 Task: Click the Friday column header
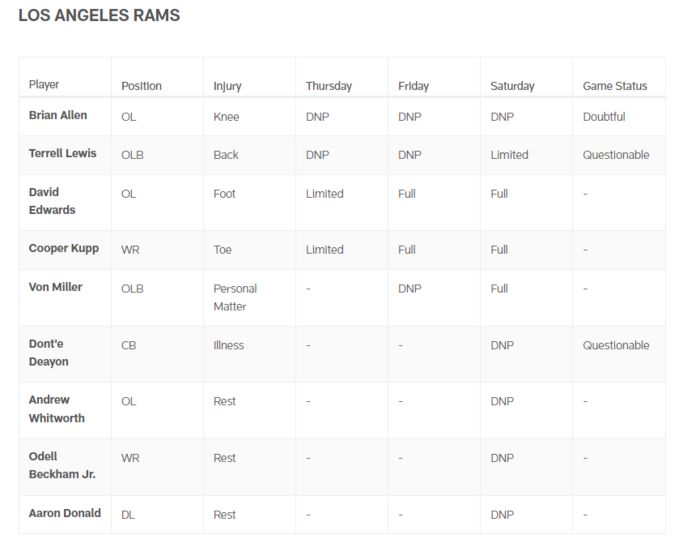click(414, 86)
